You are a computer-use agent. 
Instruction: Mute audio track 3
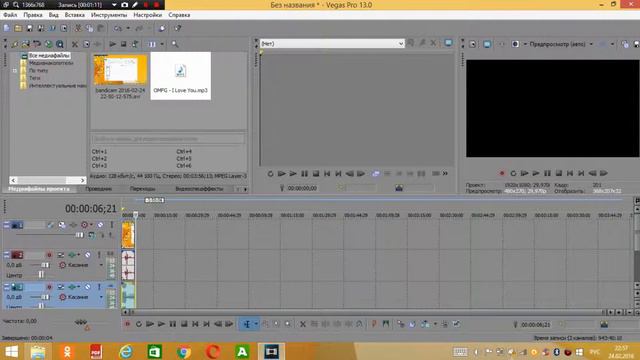pos(88,287)
